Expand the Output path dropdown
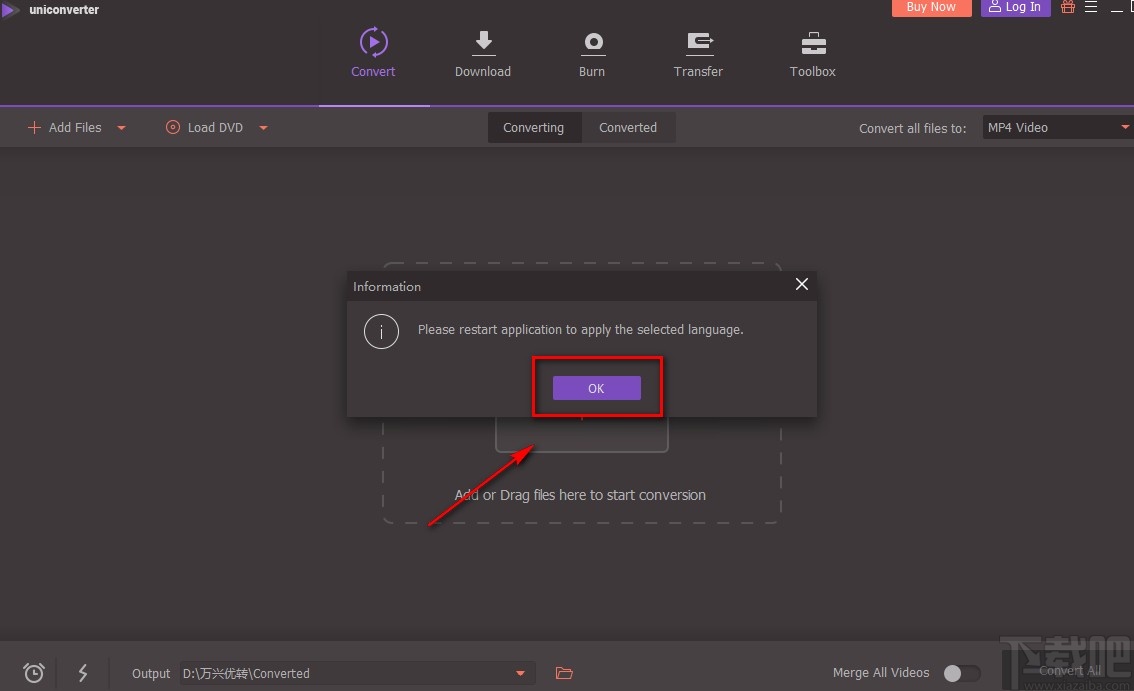Image resolution: width=1134 pixels, height=691 pixels. [520, 673]
